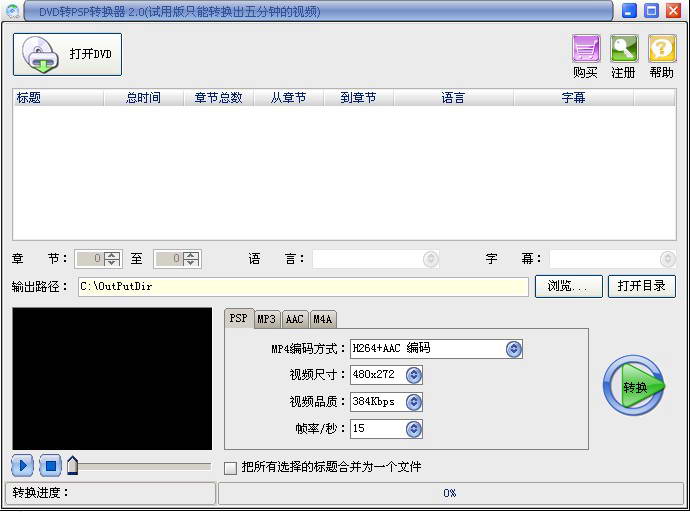This screenshot has width=690, height=512.
Task: Click the 到章节 column header
Action: pyautogui.click(x=358, y=97)
